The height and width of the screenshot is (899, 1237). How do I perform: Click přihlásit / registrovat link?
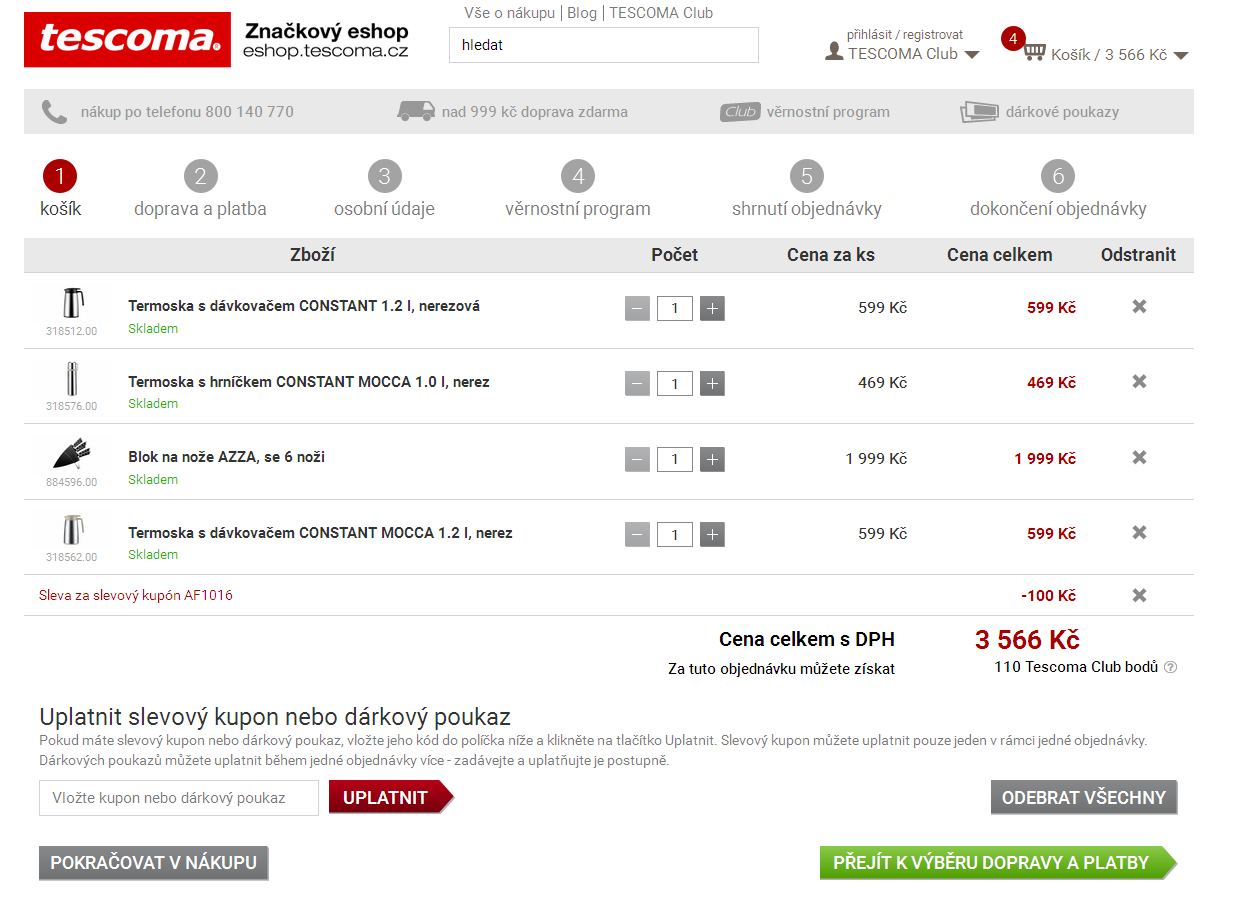pos(905,35)
